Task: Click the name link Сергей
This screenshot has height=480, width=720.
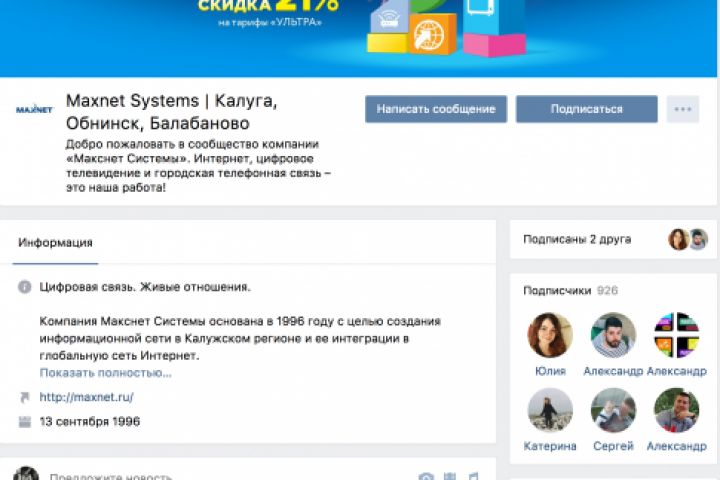Action: coord(613,446)
